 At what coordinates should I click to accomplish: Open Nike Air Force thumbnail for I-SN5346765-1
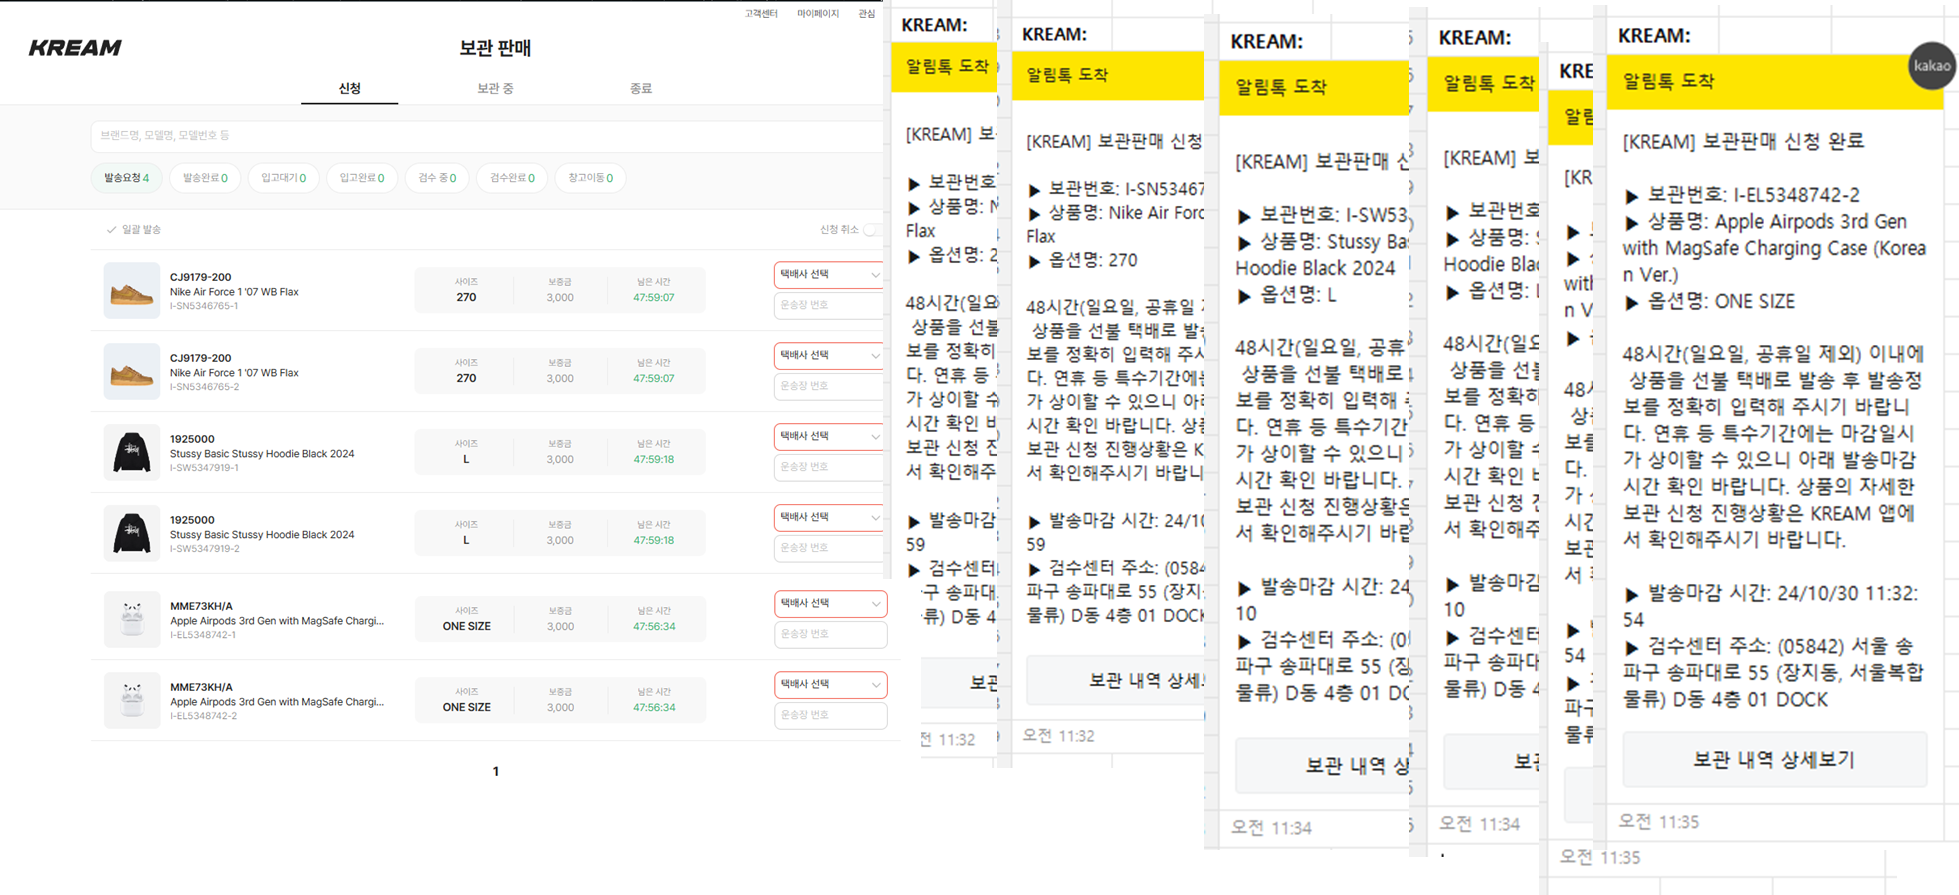click(131, 290)
